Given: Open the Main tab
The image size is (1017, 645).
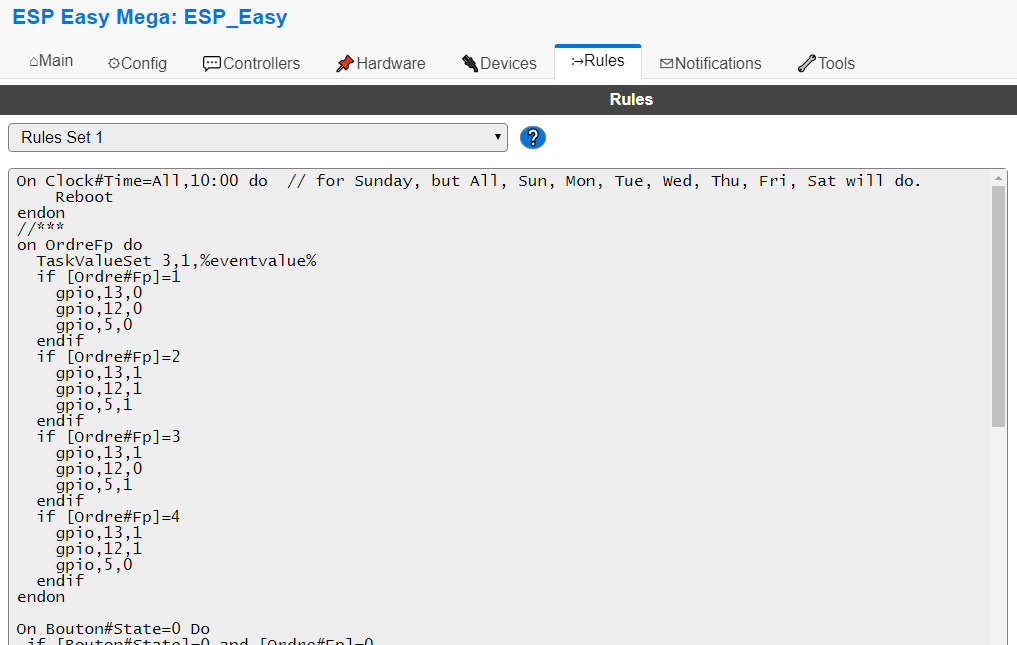Looking at the screenshot, I should click(51, 61).
